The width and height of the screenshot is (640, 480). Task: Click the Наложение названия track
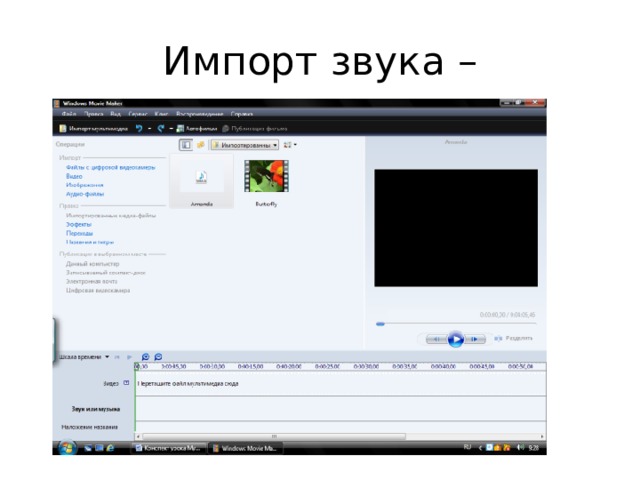coord(340,427)
